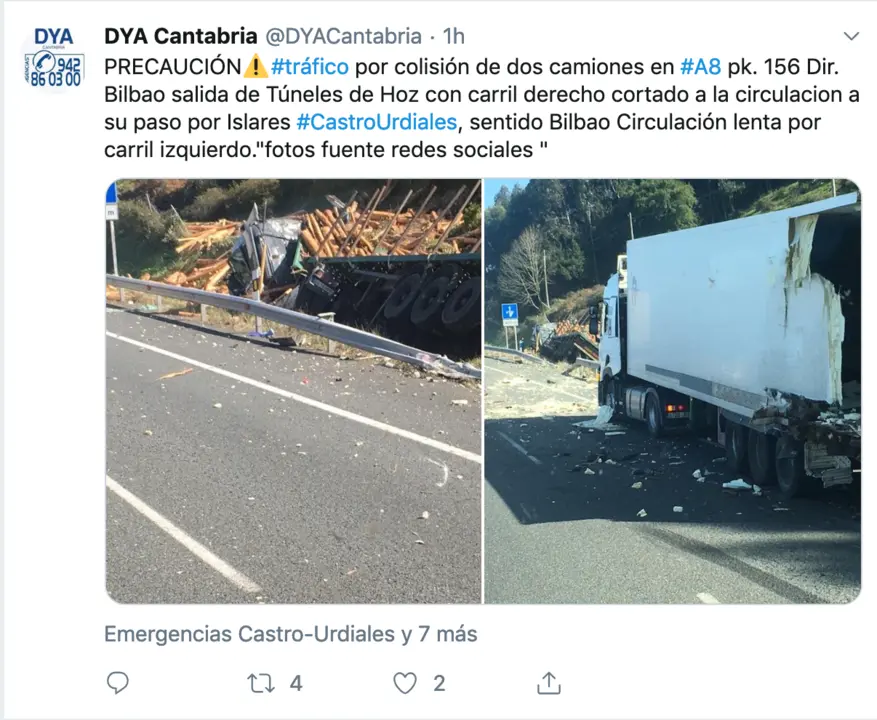Like the tweet with heart icon
This screenshot has height=720, width=877.
pos(405,683)
